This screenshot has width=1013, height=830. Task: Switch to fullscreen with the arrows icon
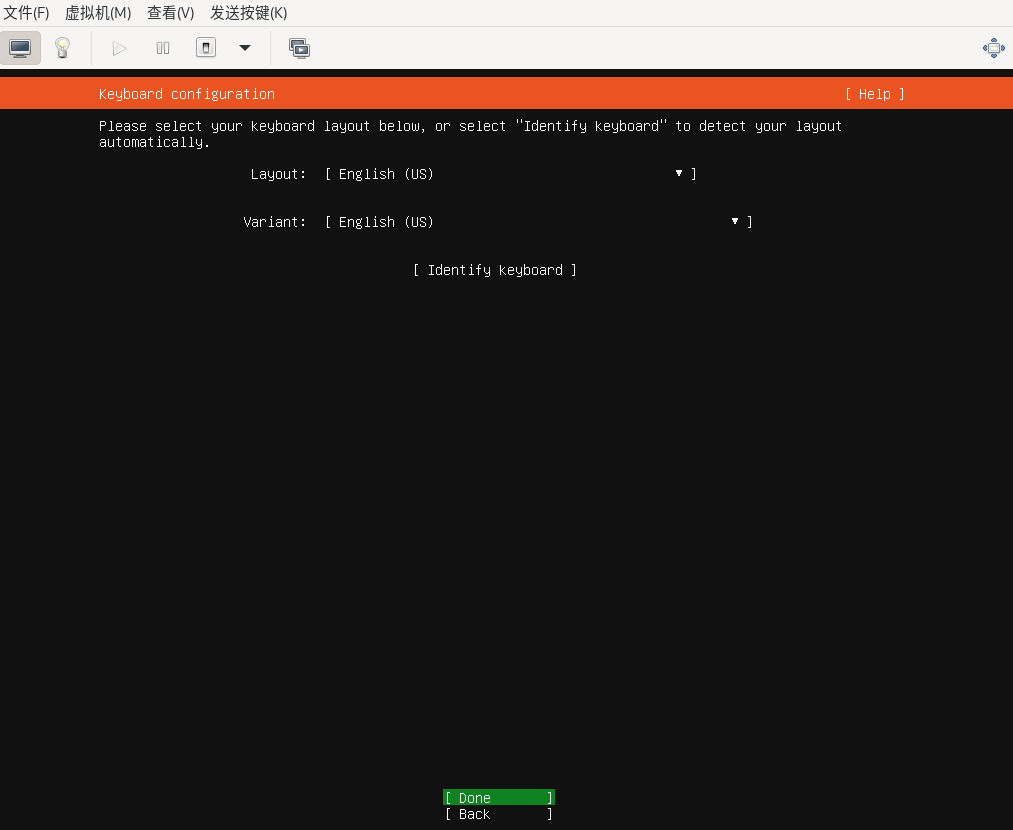coord(993,48)
